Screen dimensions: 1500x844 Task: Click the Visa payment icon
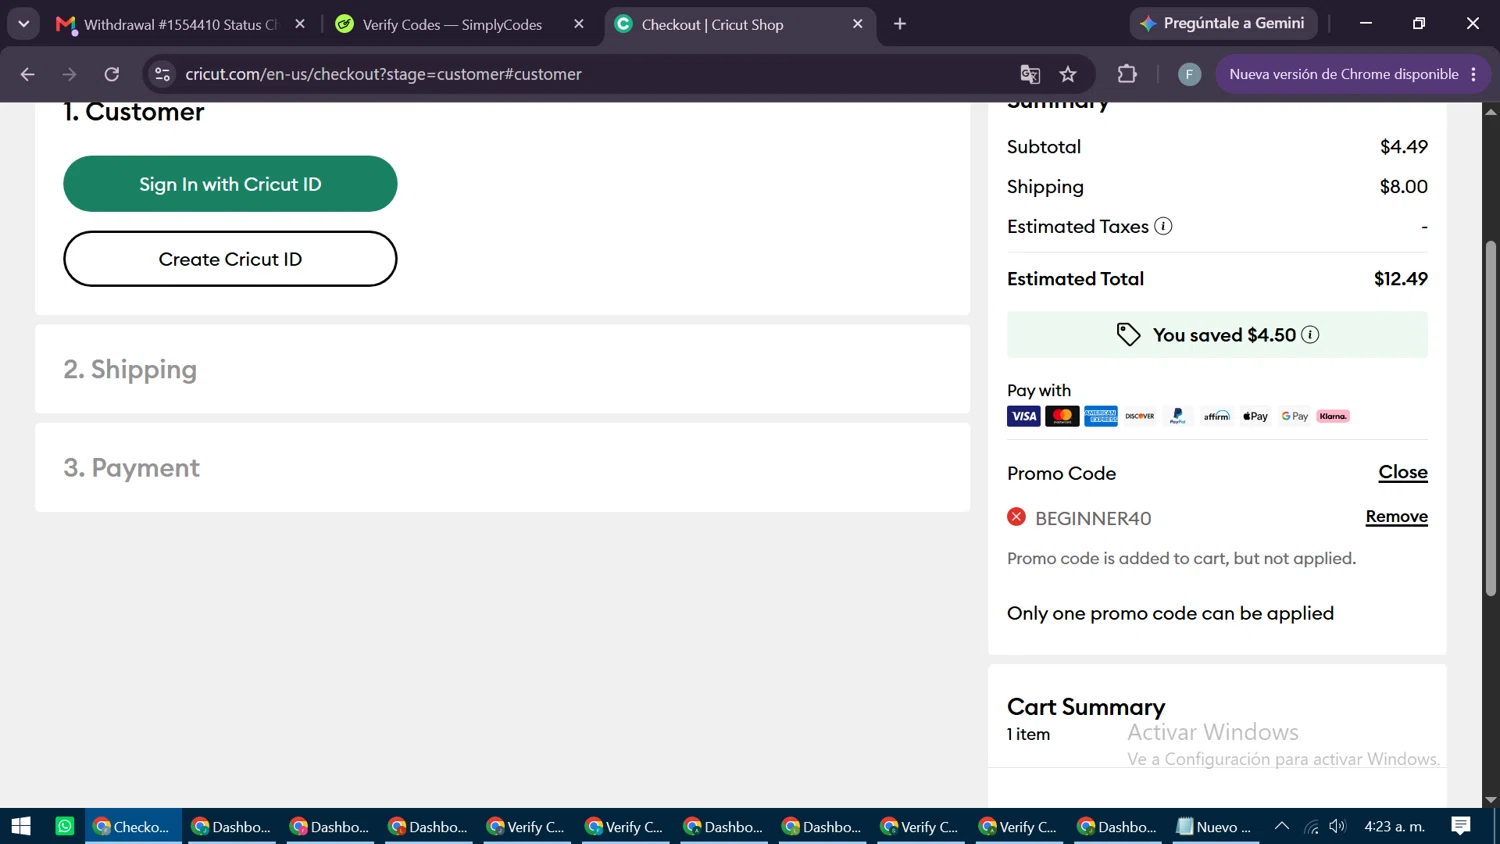coord(1024,416)
